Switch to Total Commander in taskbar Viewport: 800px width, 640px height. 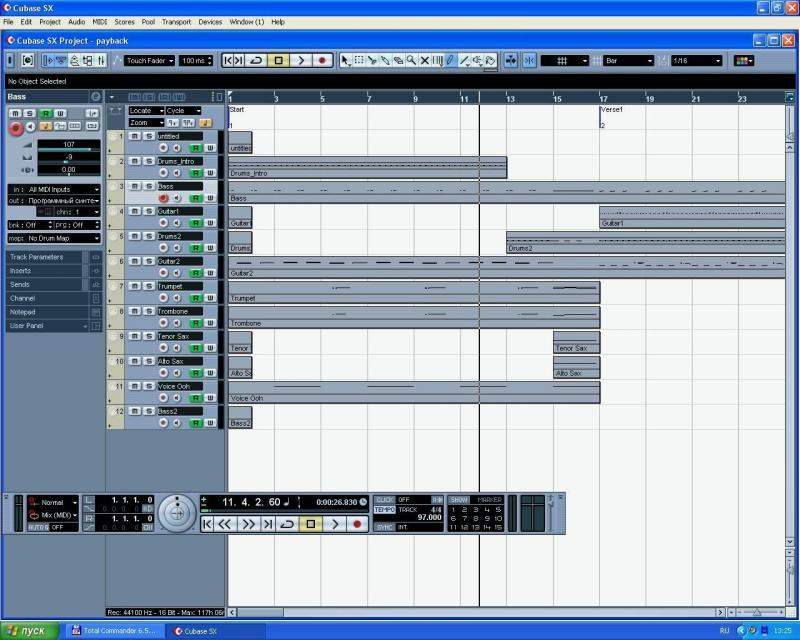click(114, 631)
